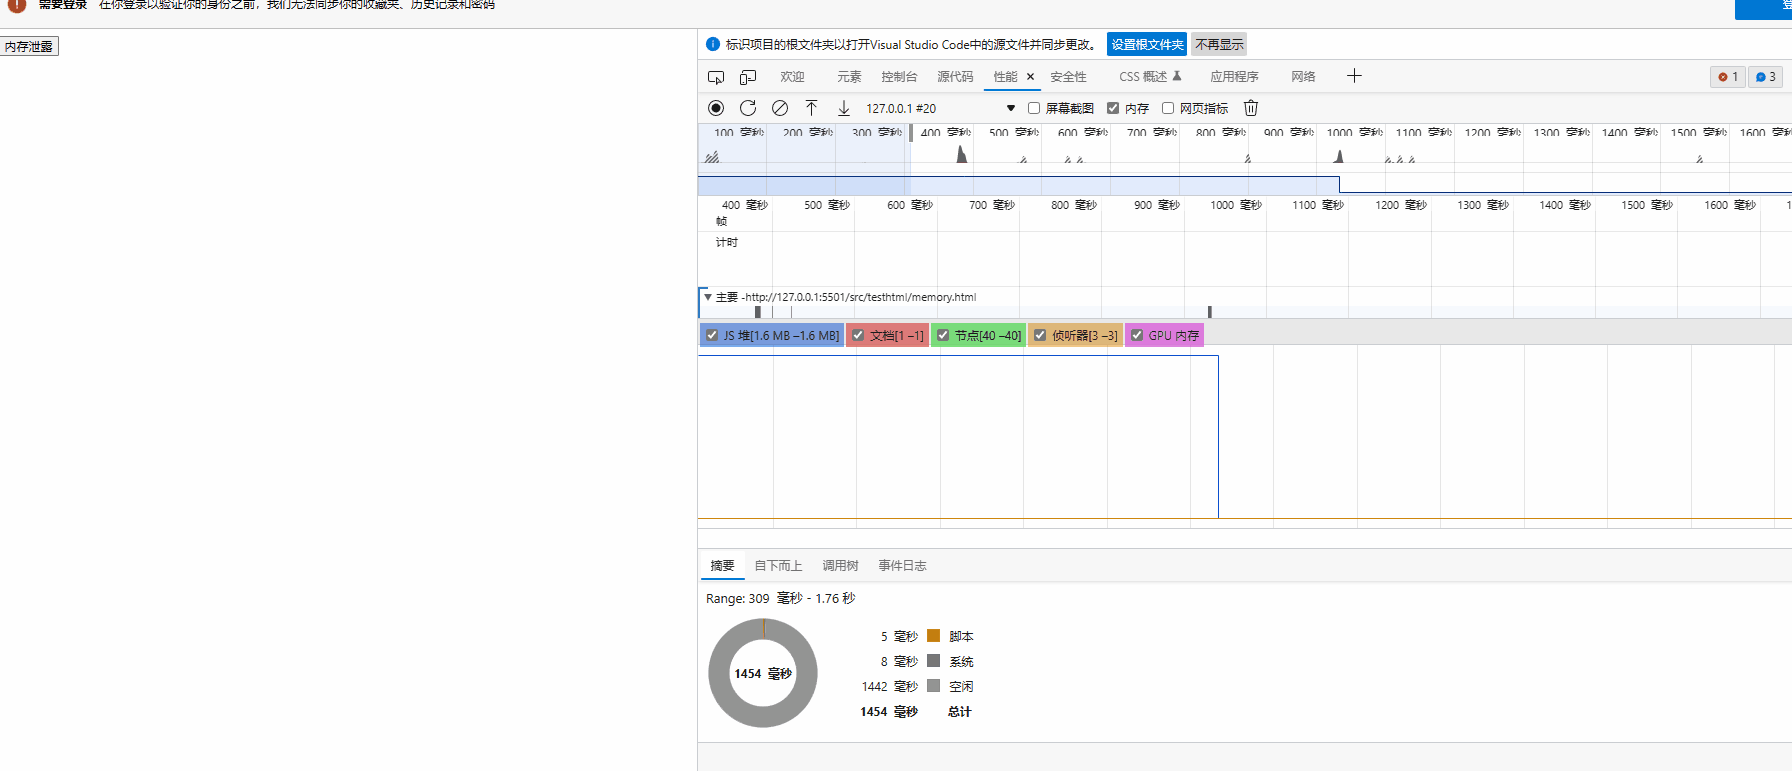Click the donut chart showing 1454 毫秒
The height and width of the screenshot is (771, 1792).
[763, 673]
